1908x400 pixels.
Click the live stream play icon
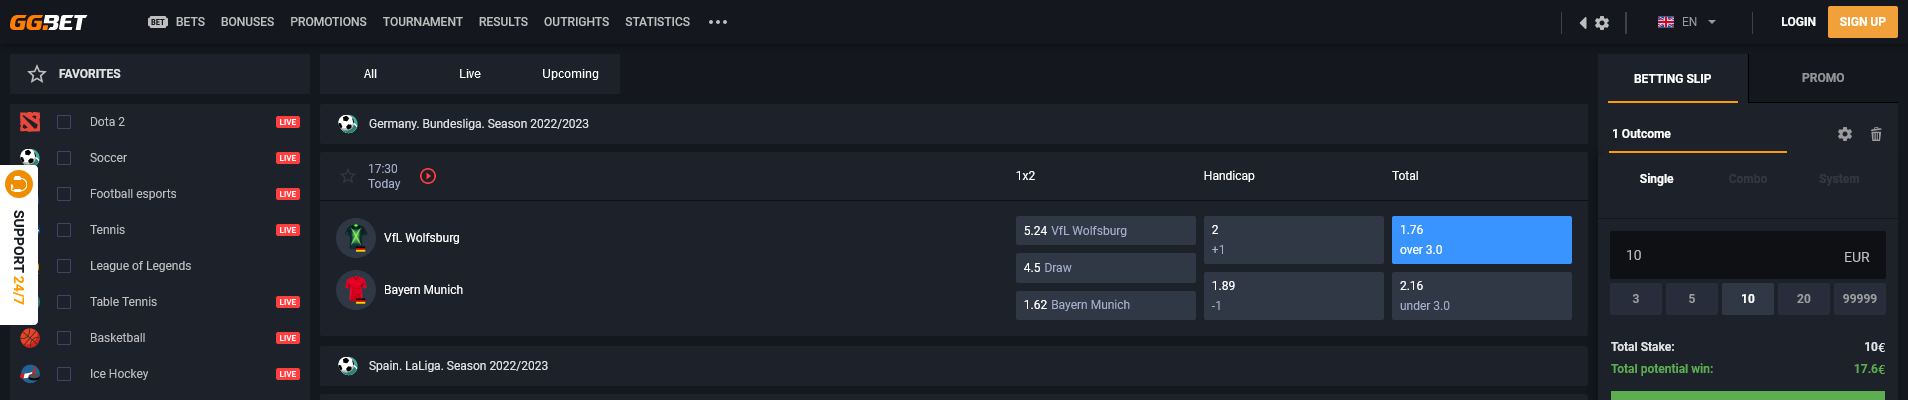[428, 176]
